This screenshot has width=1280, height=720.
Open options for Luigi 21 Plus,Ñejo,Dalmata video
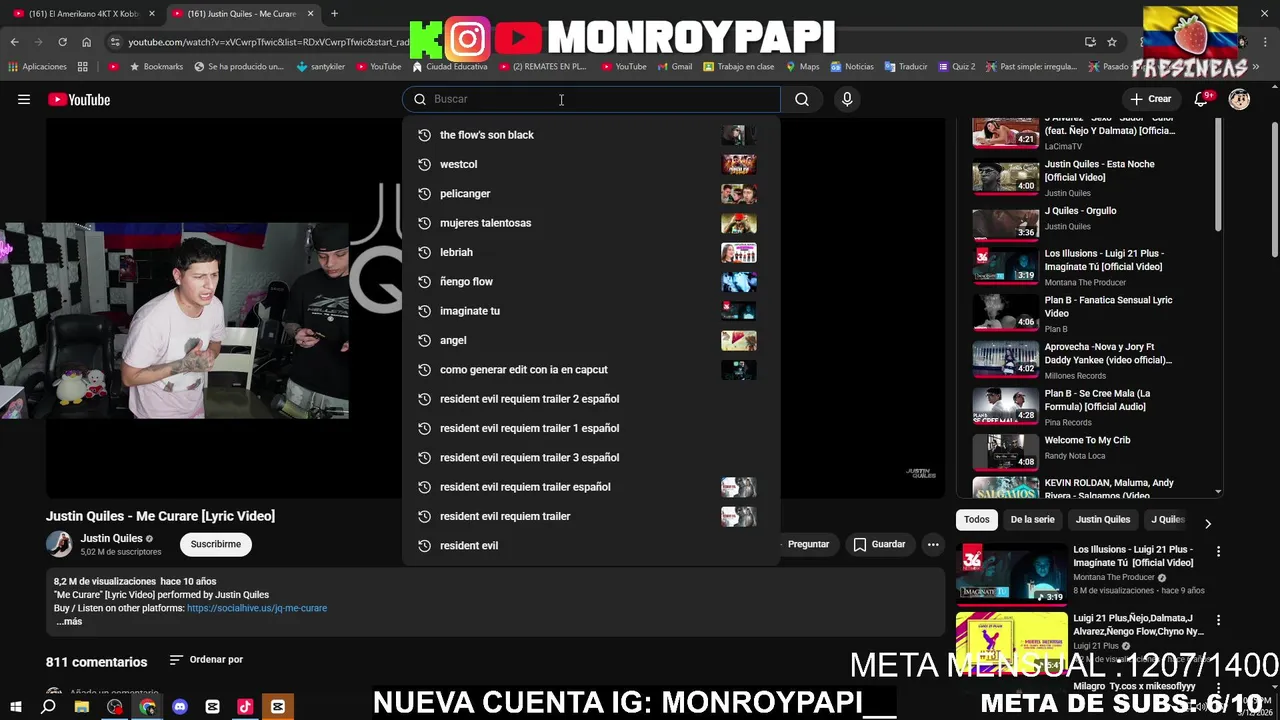(x=1218, y=620)
